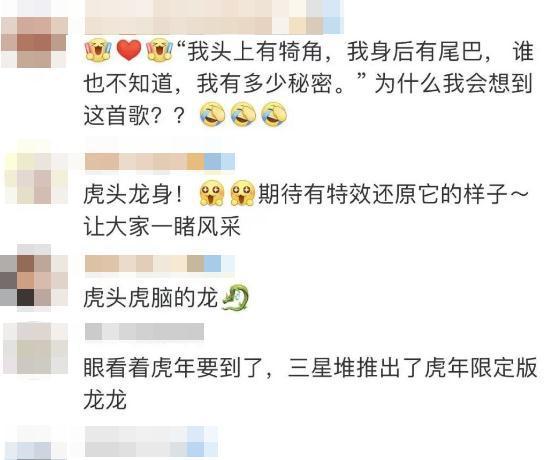Click last laughing-crying emoji in first comment
Viewport: 553px width, 460px height.
coord(274,115)
